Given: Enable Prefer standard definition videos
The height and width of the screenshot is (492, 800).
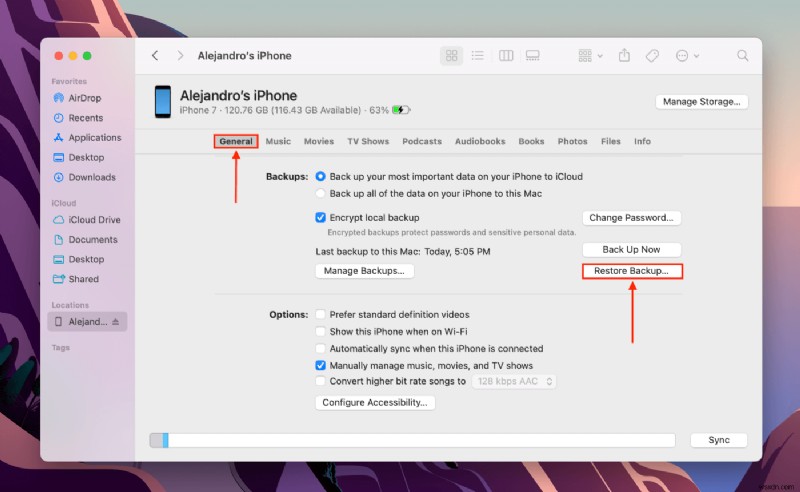Looking at the screenshot, I should pos(320,314).
